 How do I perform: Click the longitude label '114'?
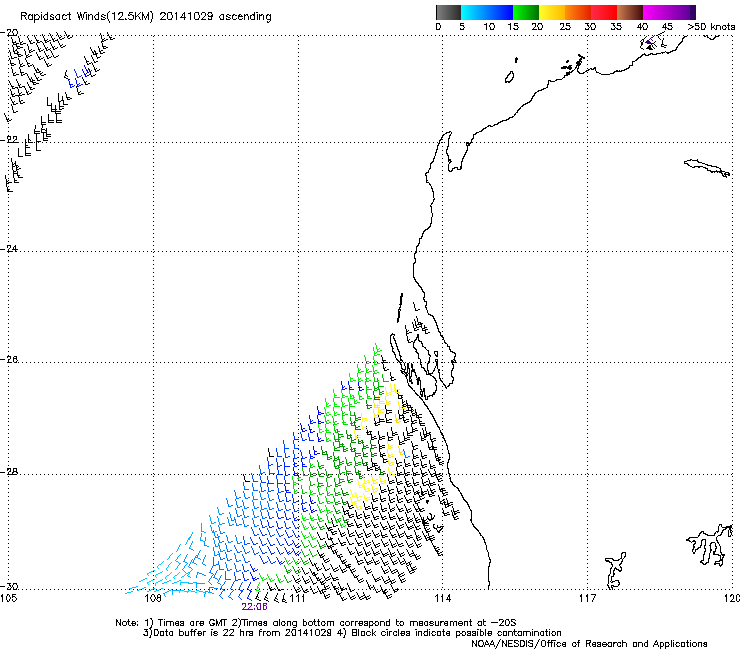tap(443, 599)
